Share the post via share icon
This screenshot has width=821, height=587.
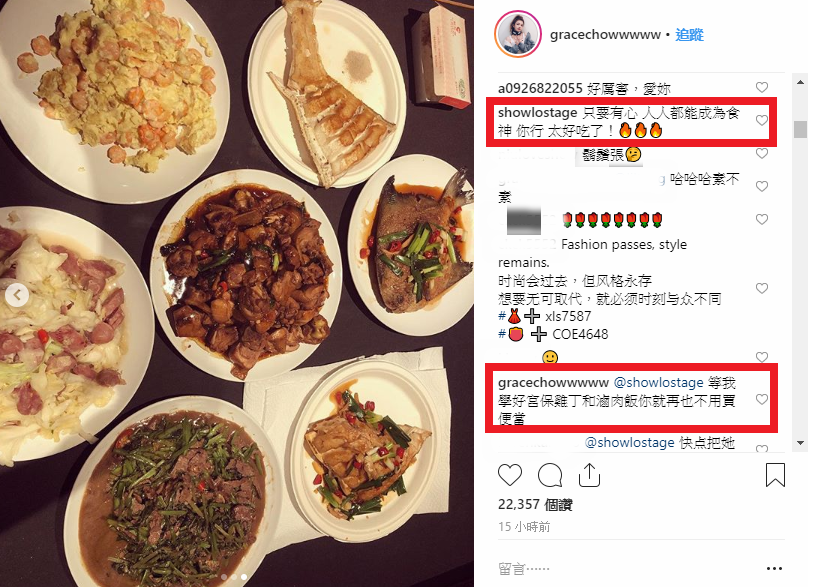[589, 475]
